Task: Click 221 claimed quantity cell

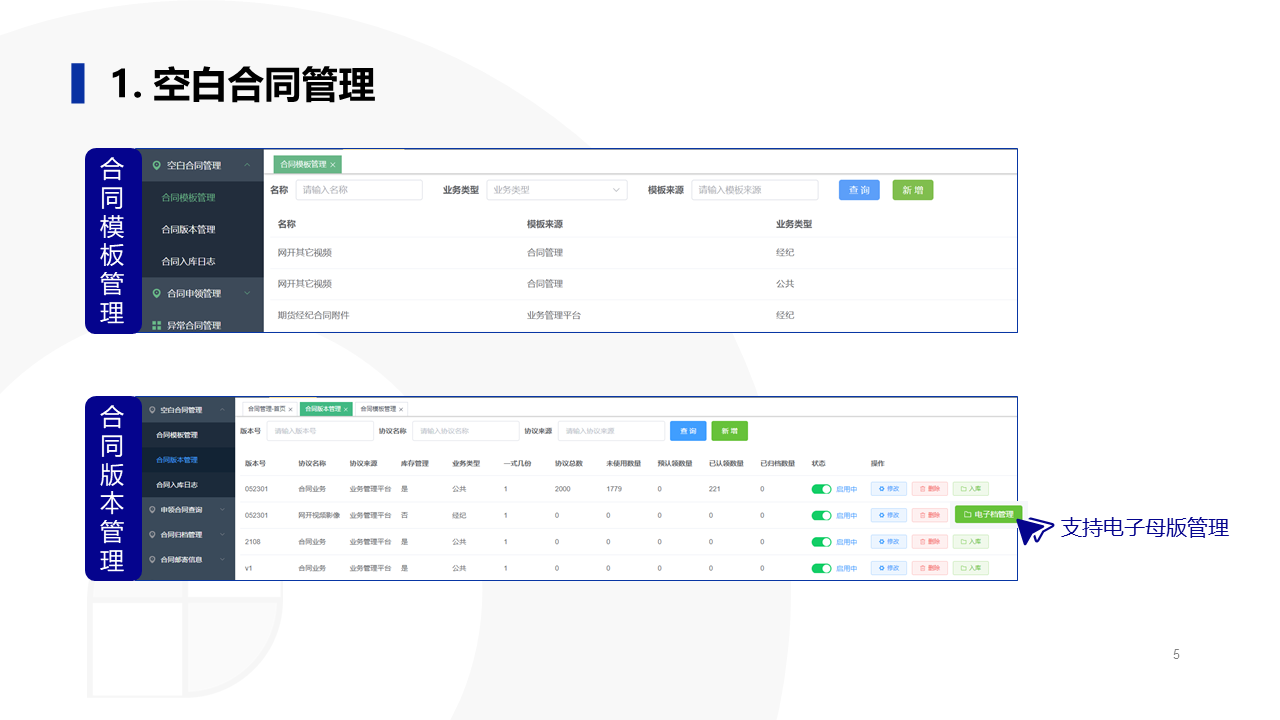Action: point(714,489)
